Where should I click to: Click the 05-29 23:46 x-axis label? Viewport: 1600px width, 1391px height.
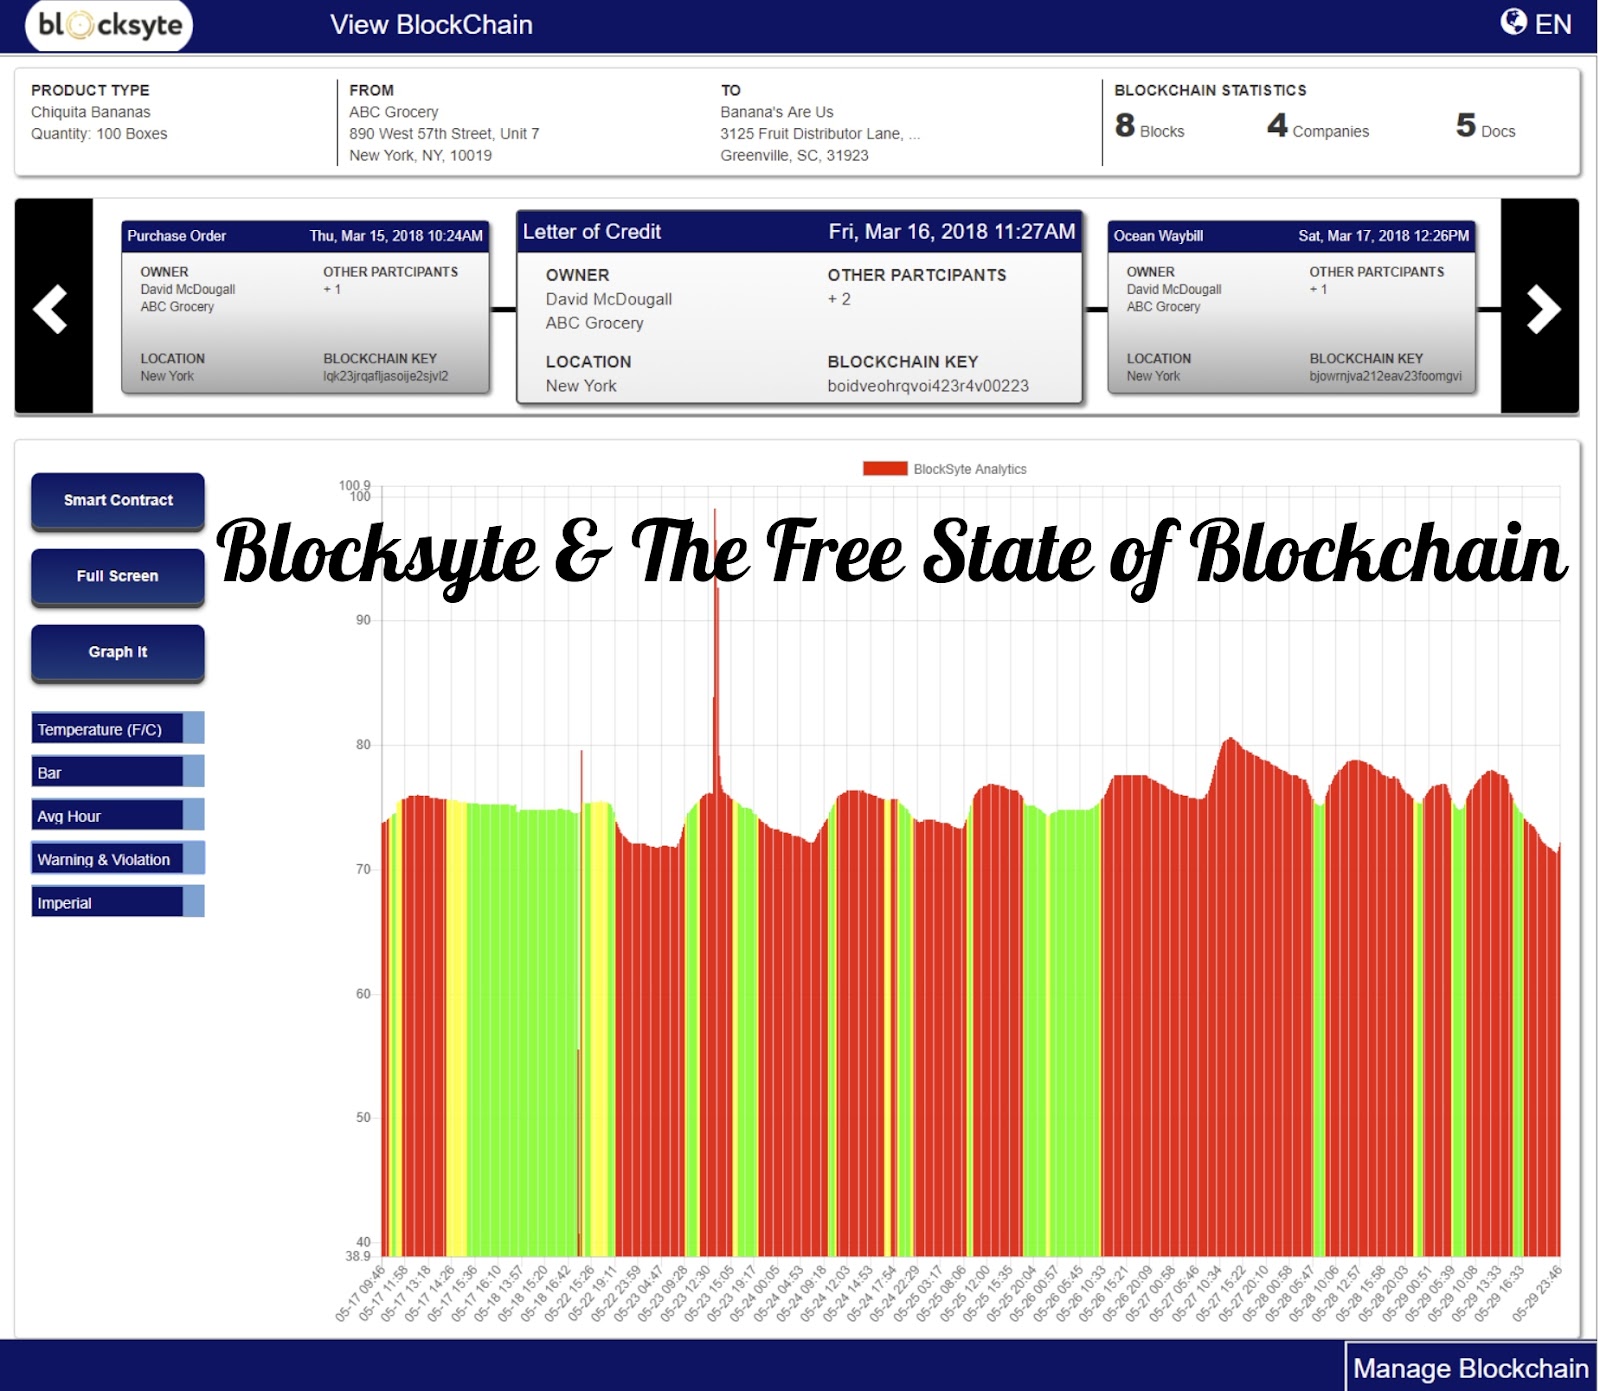pyautogui.click(x=1538, y=1294)
